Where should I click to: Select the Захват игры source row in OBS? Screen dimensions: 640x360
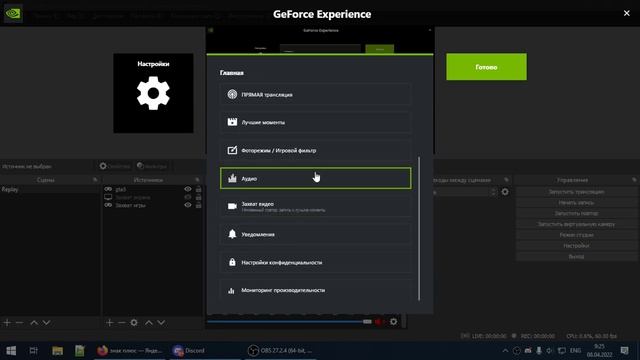coord(153,205)
